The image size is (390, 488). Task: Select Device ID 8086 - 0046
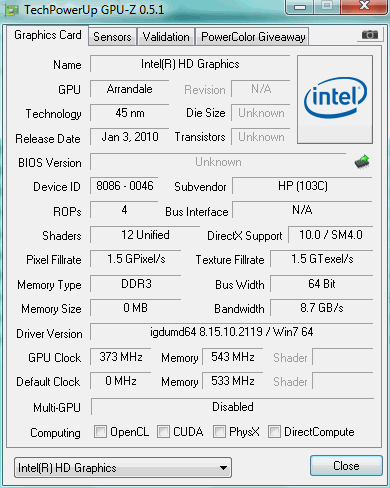click(124, 186)
